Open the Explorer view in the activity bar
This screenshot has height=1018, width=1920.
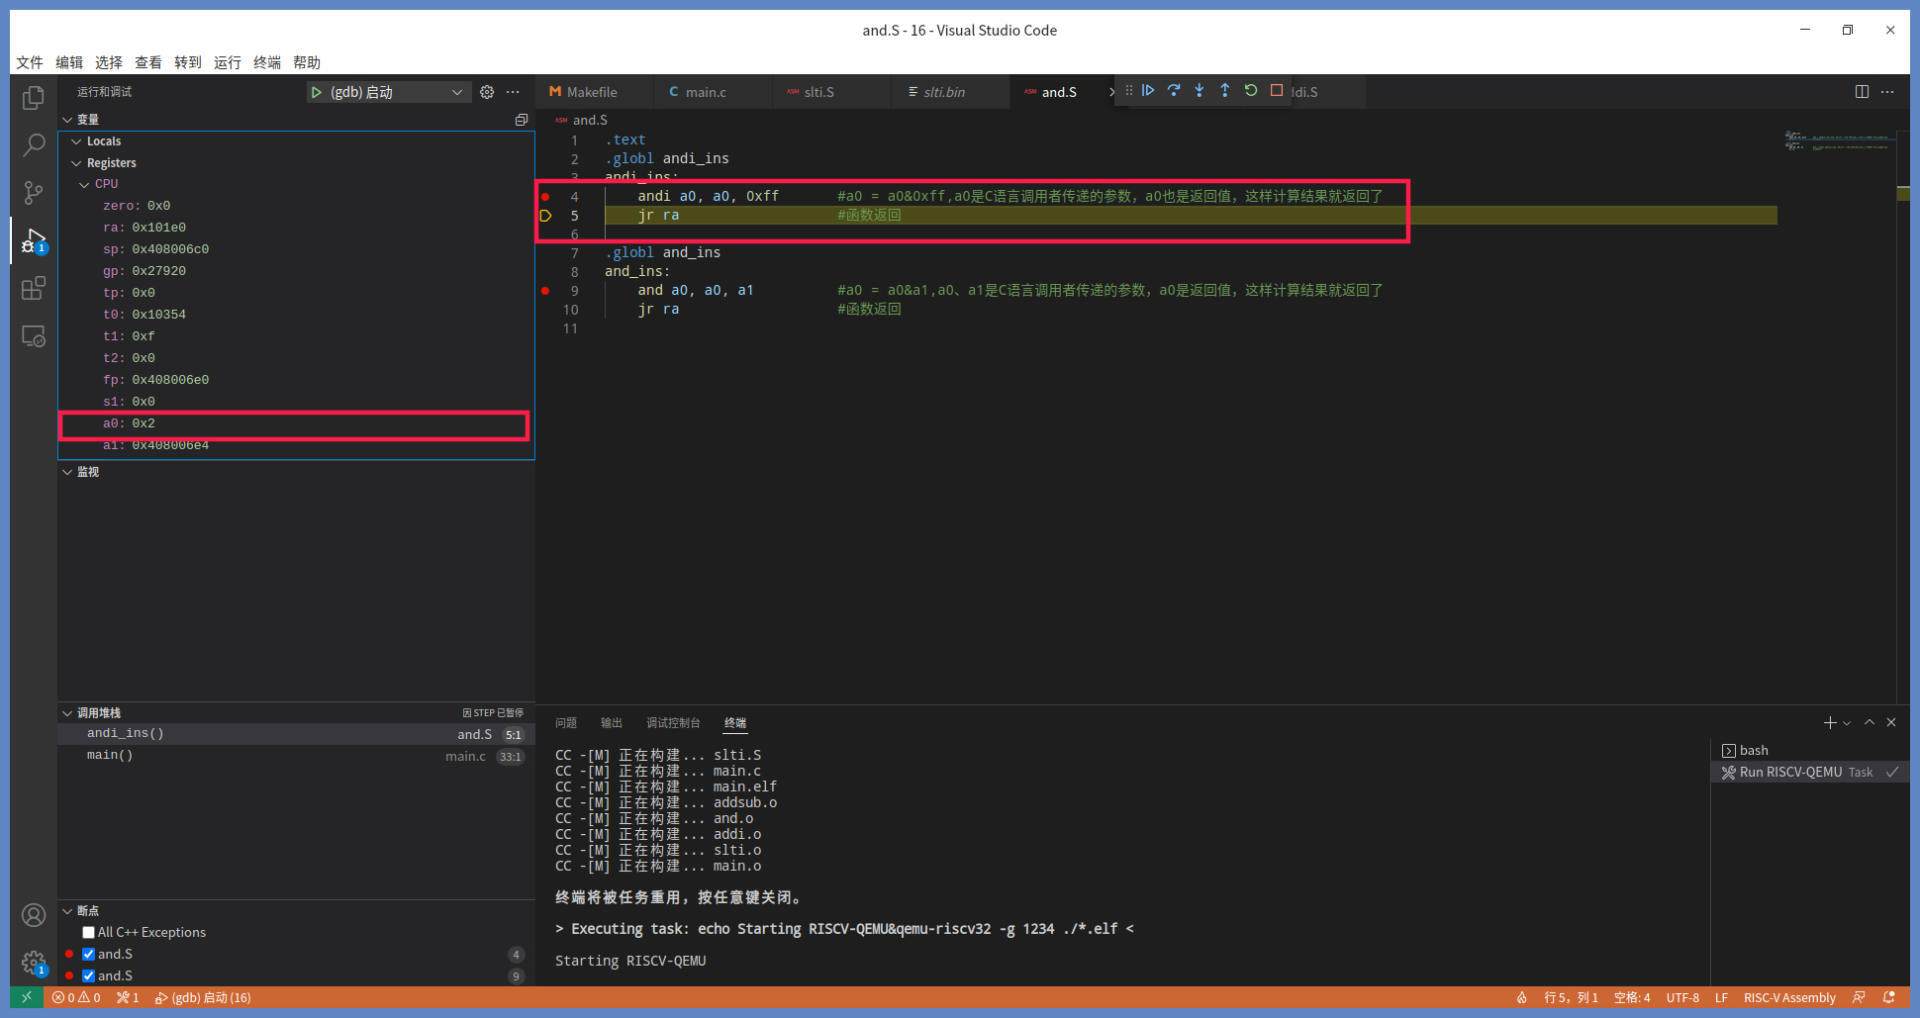point(33,98)
